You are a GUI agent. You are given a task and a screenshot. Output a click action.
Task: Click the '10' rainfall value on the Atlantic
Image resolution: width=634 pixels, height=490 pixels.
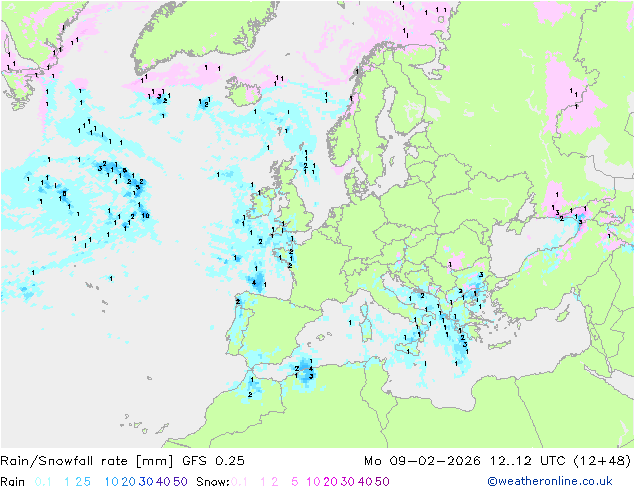pyautogui.click(x=145, y=215)
